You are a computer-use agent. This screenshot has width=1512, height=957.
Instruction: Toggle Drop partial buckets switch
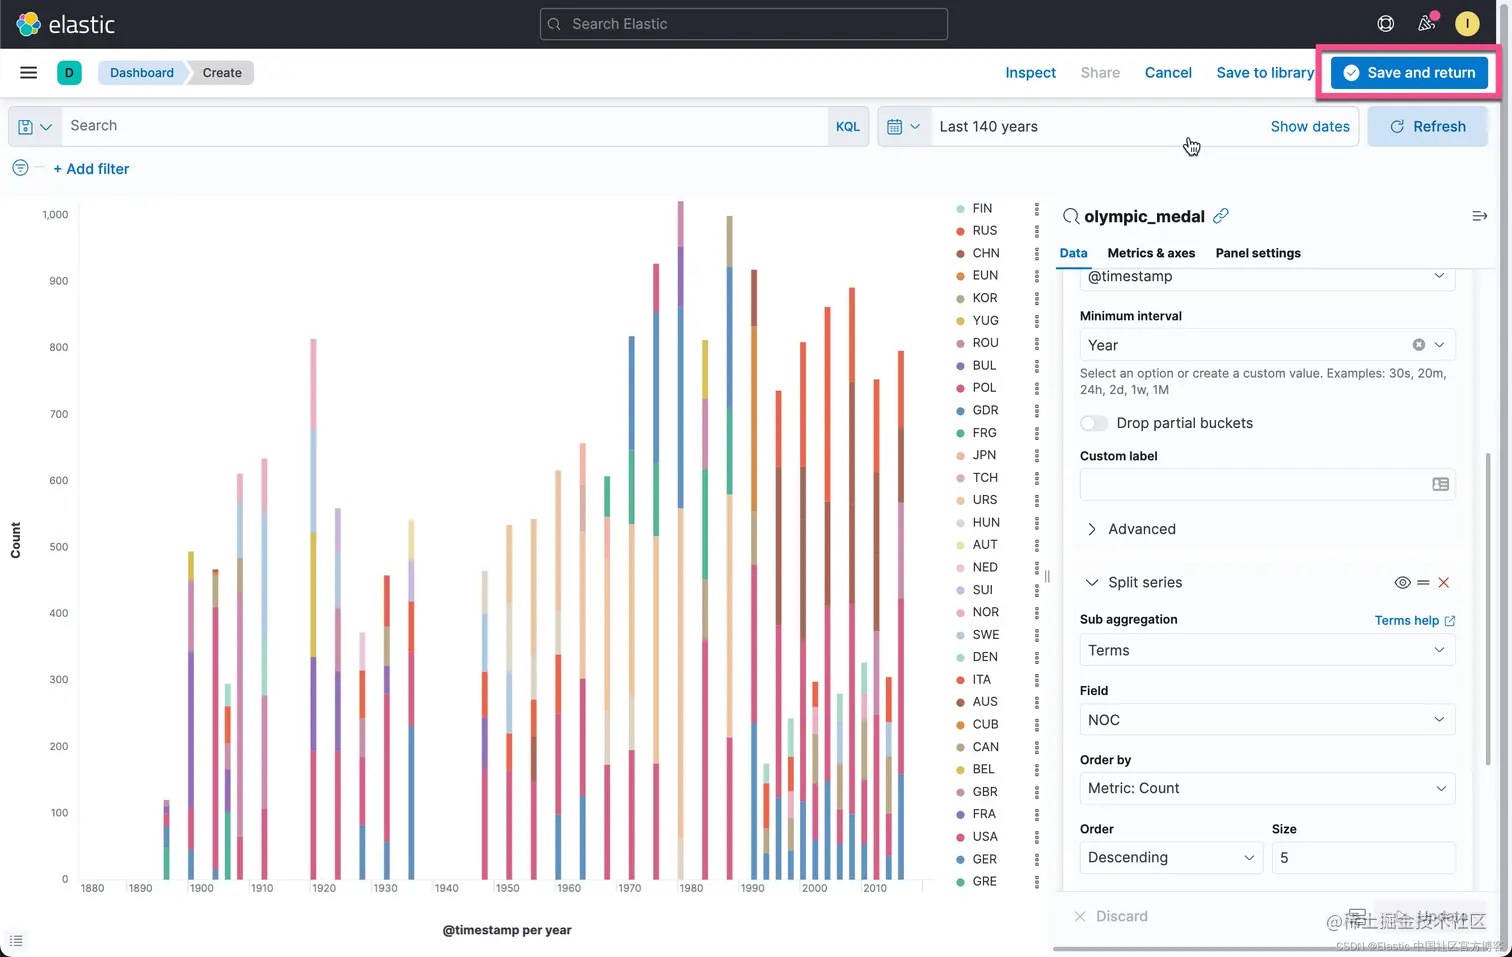[1094, 423]
